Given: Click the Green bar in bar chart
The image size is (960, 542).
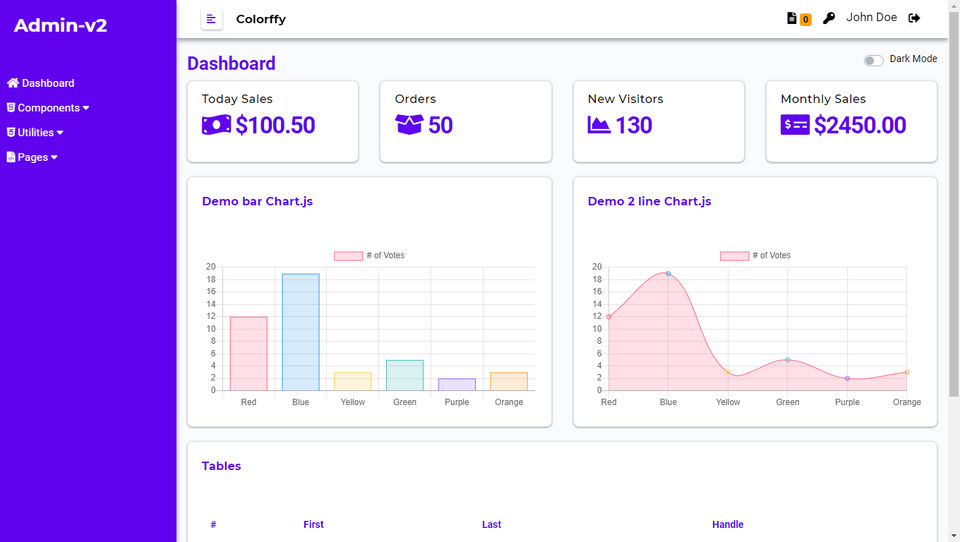Looking at the screenshot, I should point(405,375).
